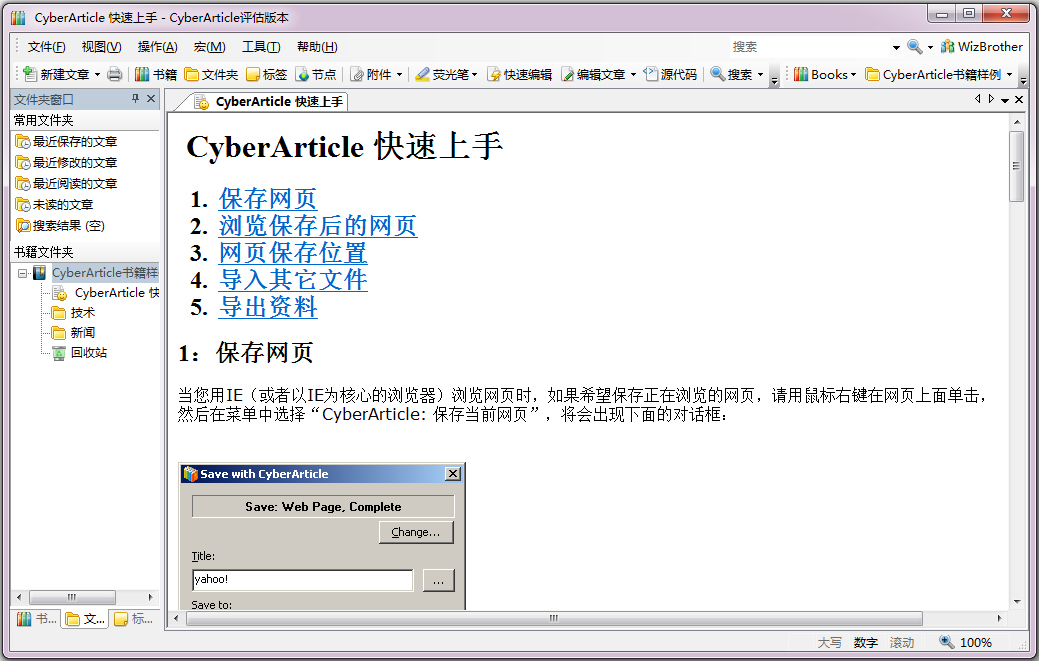
Task: Open the Books dropdown arrow
Action: pyautogui.click(x=853, y=74)
